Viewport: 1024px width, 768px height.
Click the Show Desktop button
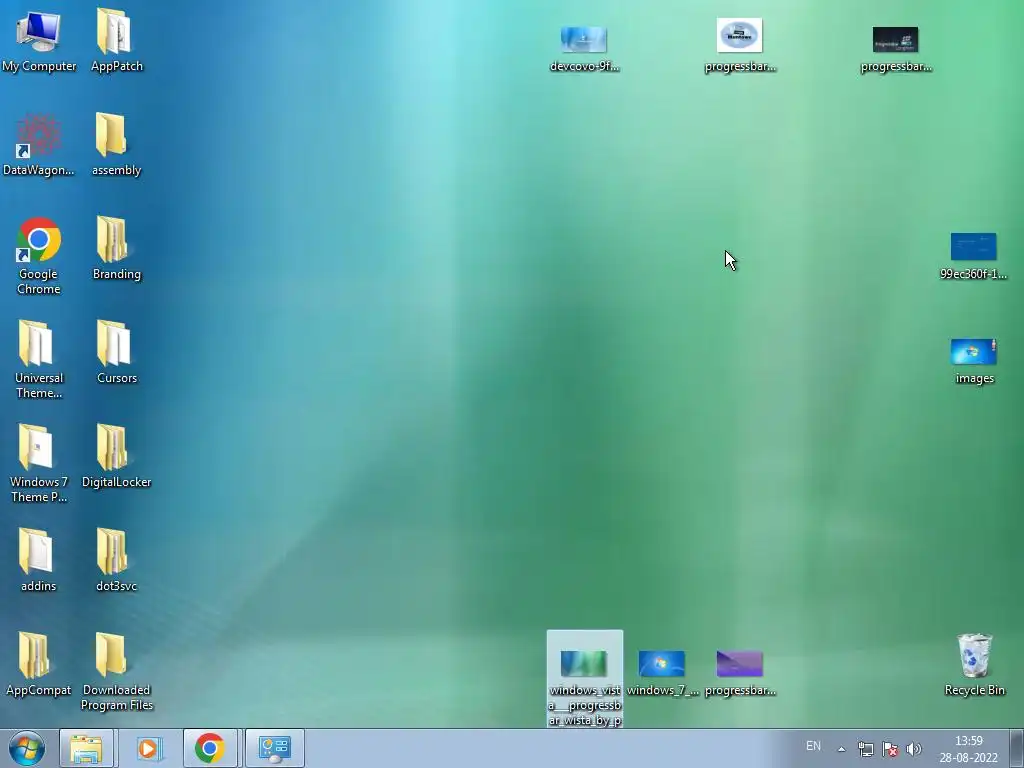coord(1017,748)
